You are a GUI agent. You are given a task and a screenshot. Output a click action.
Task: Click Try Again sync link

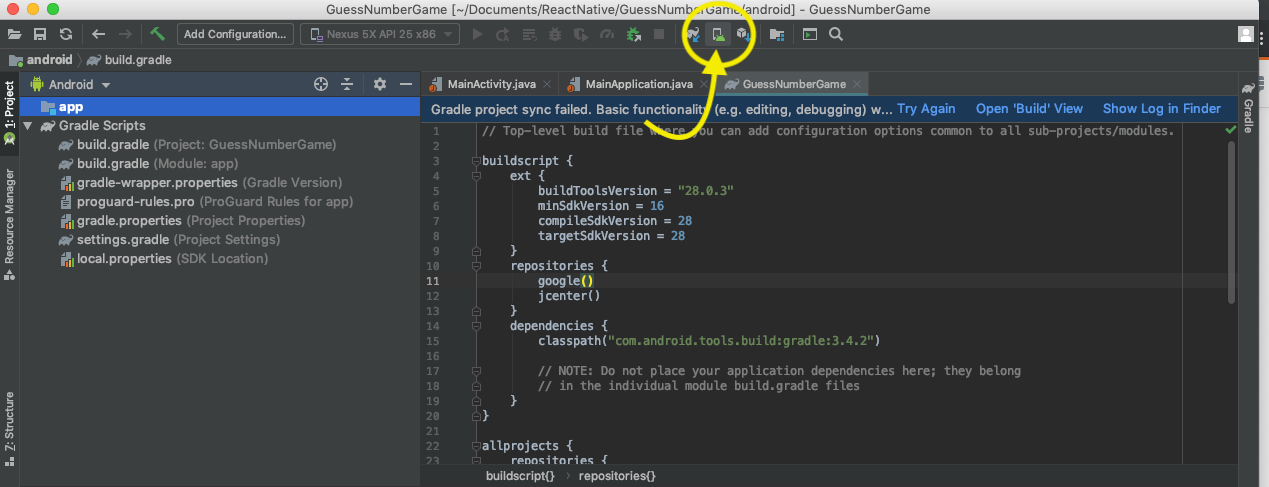pos(926,109)
